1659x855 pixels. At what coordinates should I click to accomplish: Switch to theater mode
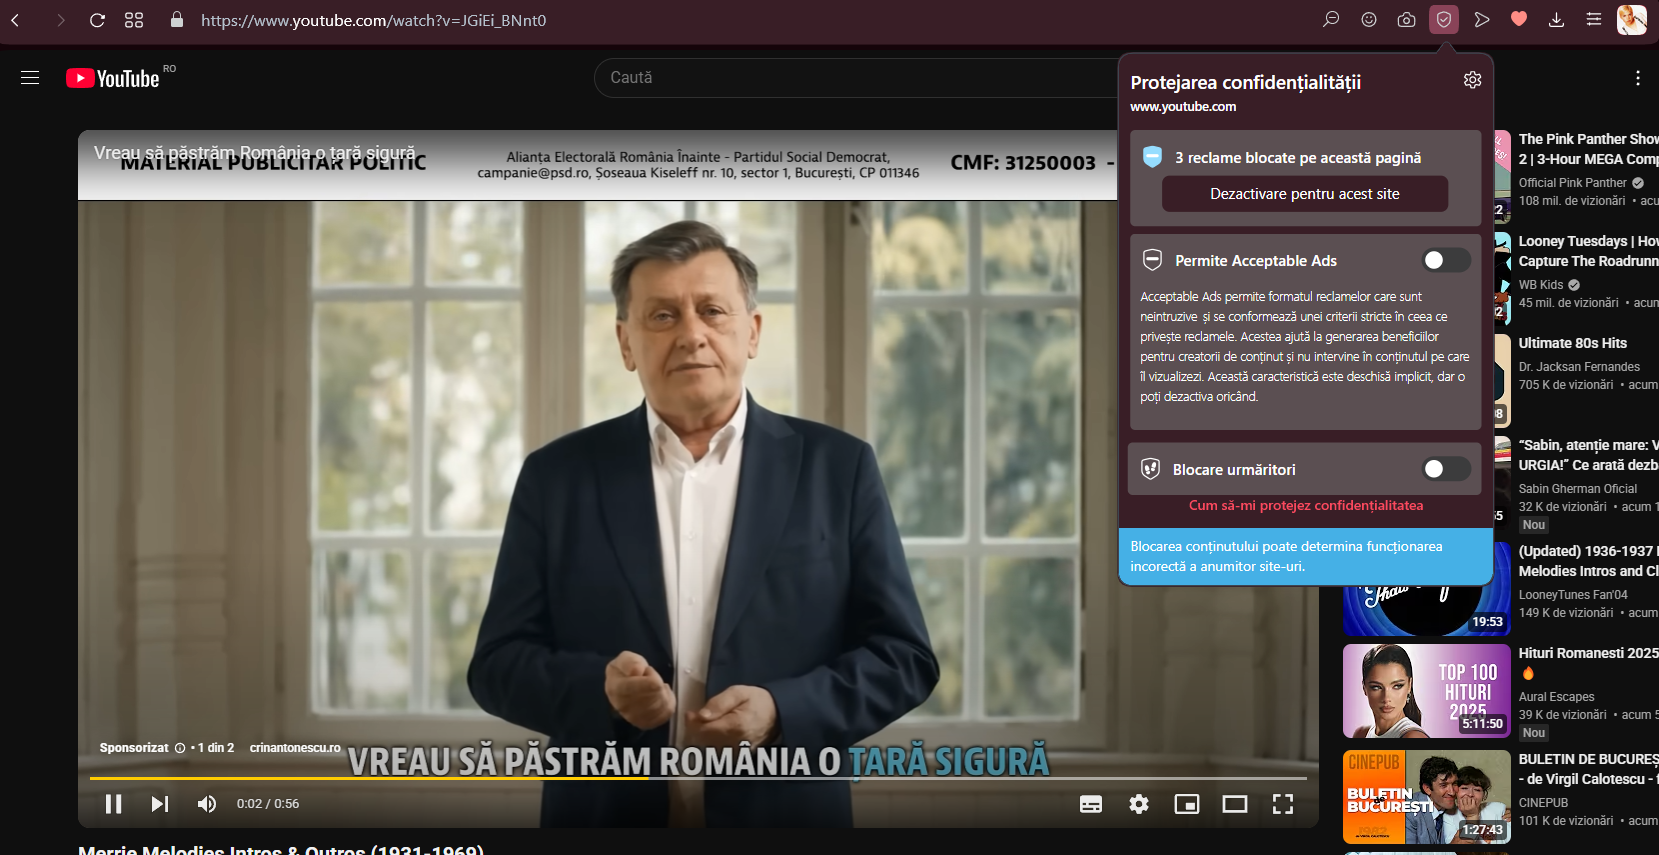click(x=1235, y=804)
